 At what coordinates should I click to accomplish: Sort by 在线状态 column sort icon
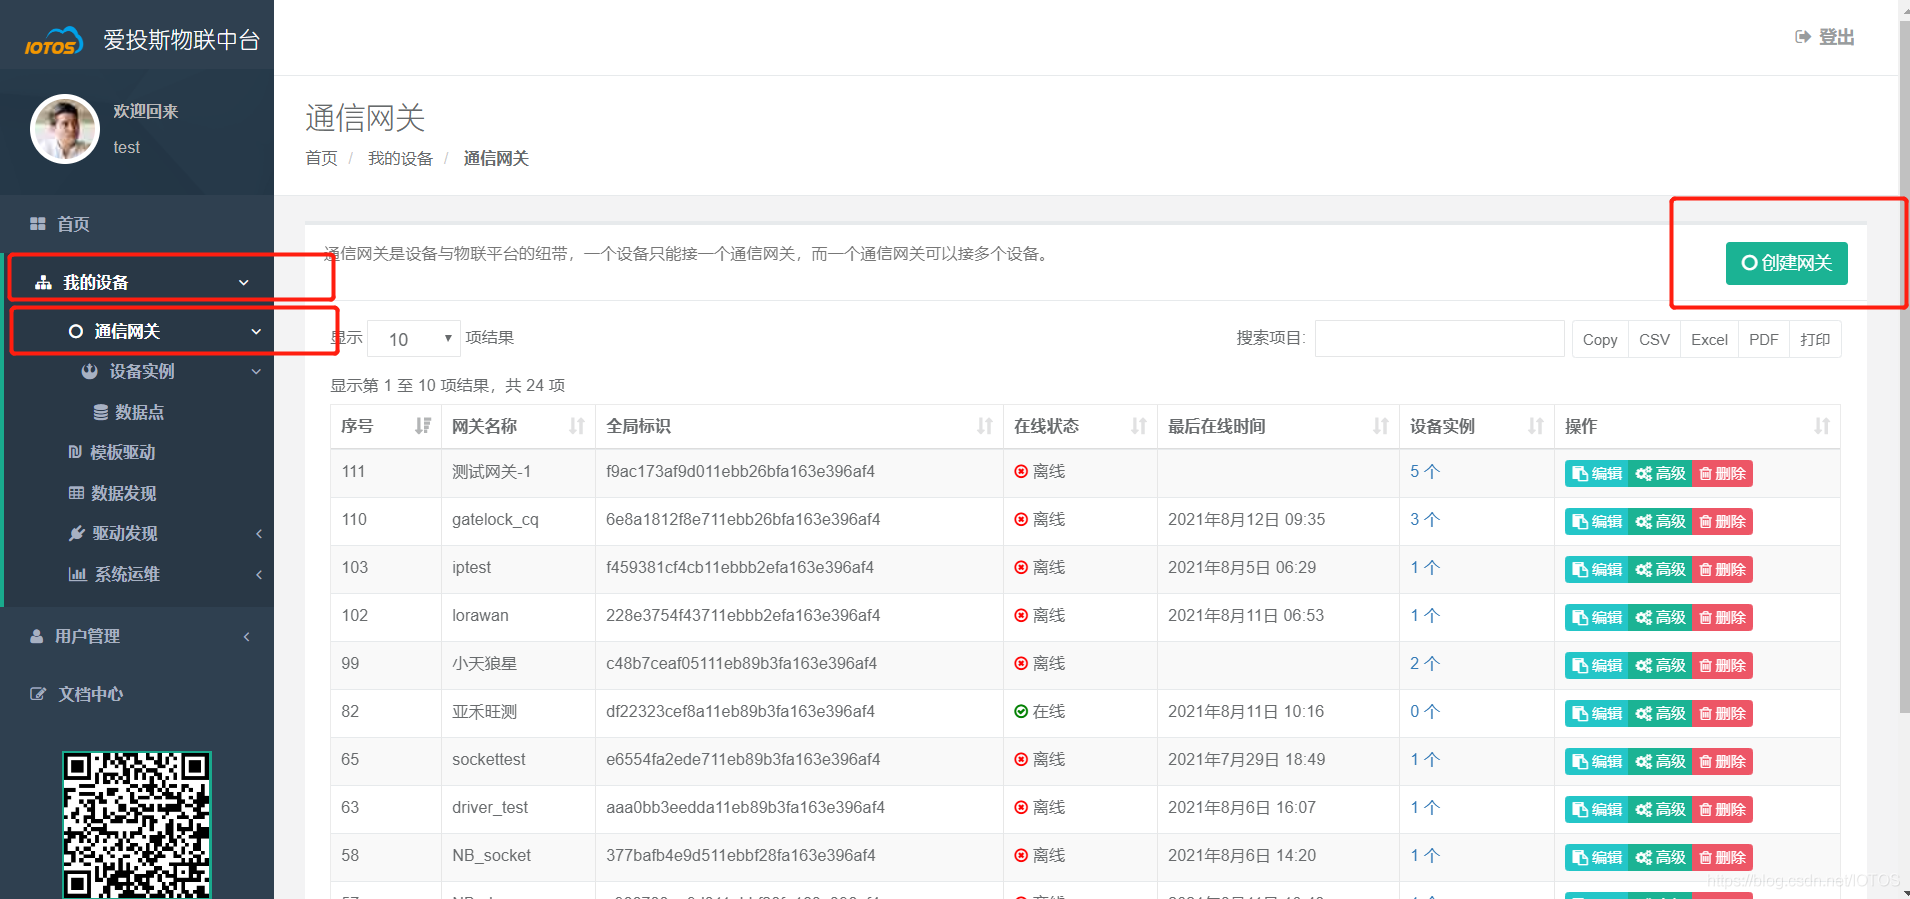pos(1138,426)
